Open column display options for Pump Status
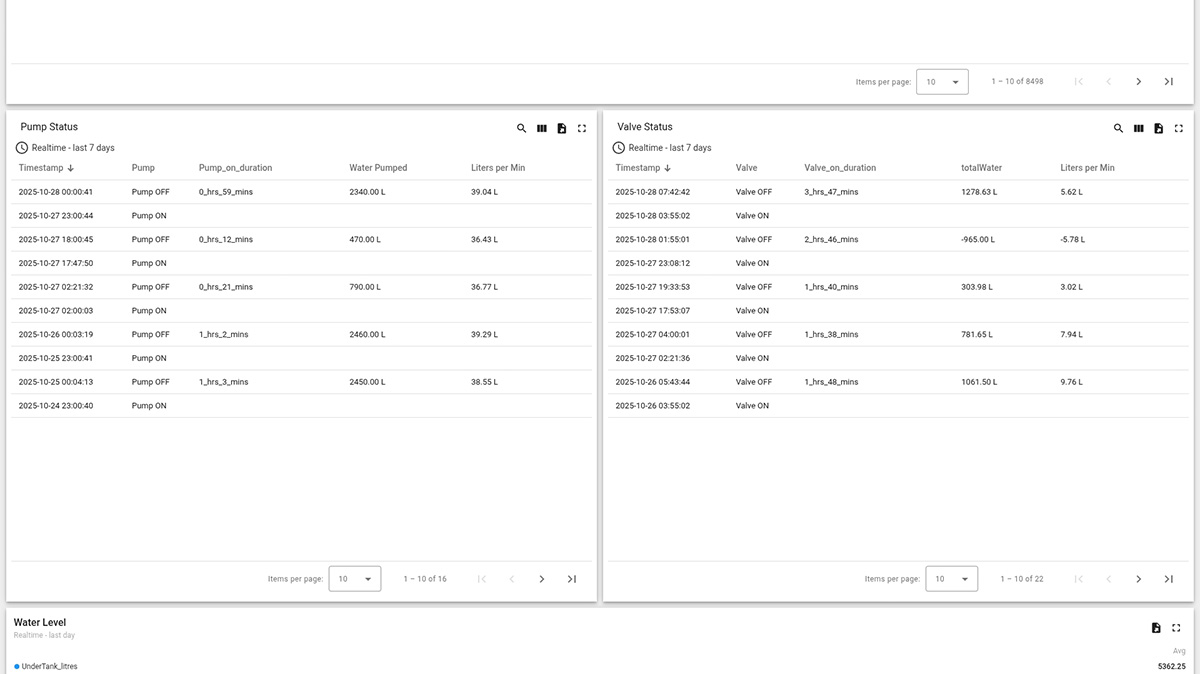Screen dimensions: 1200x674 pyautogui.click(x=542, y=128)
